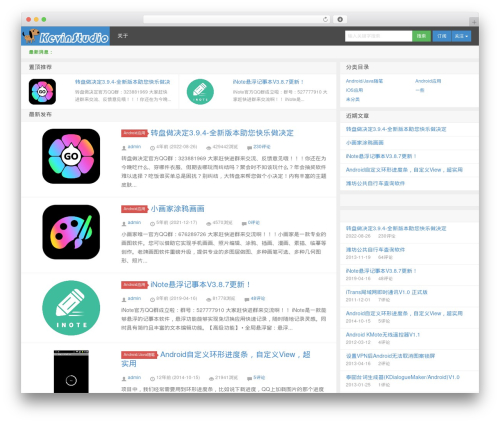Open the 48评论 comments link under iNote post
The width and height of the screenshot is (500, 423).
coord(258,298)
